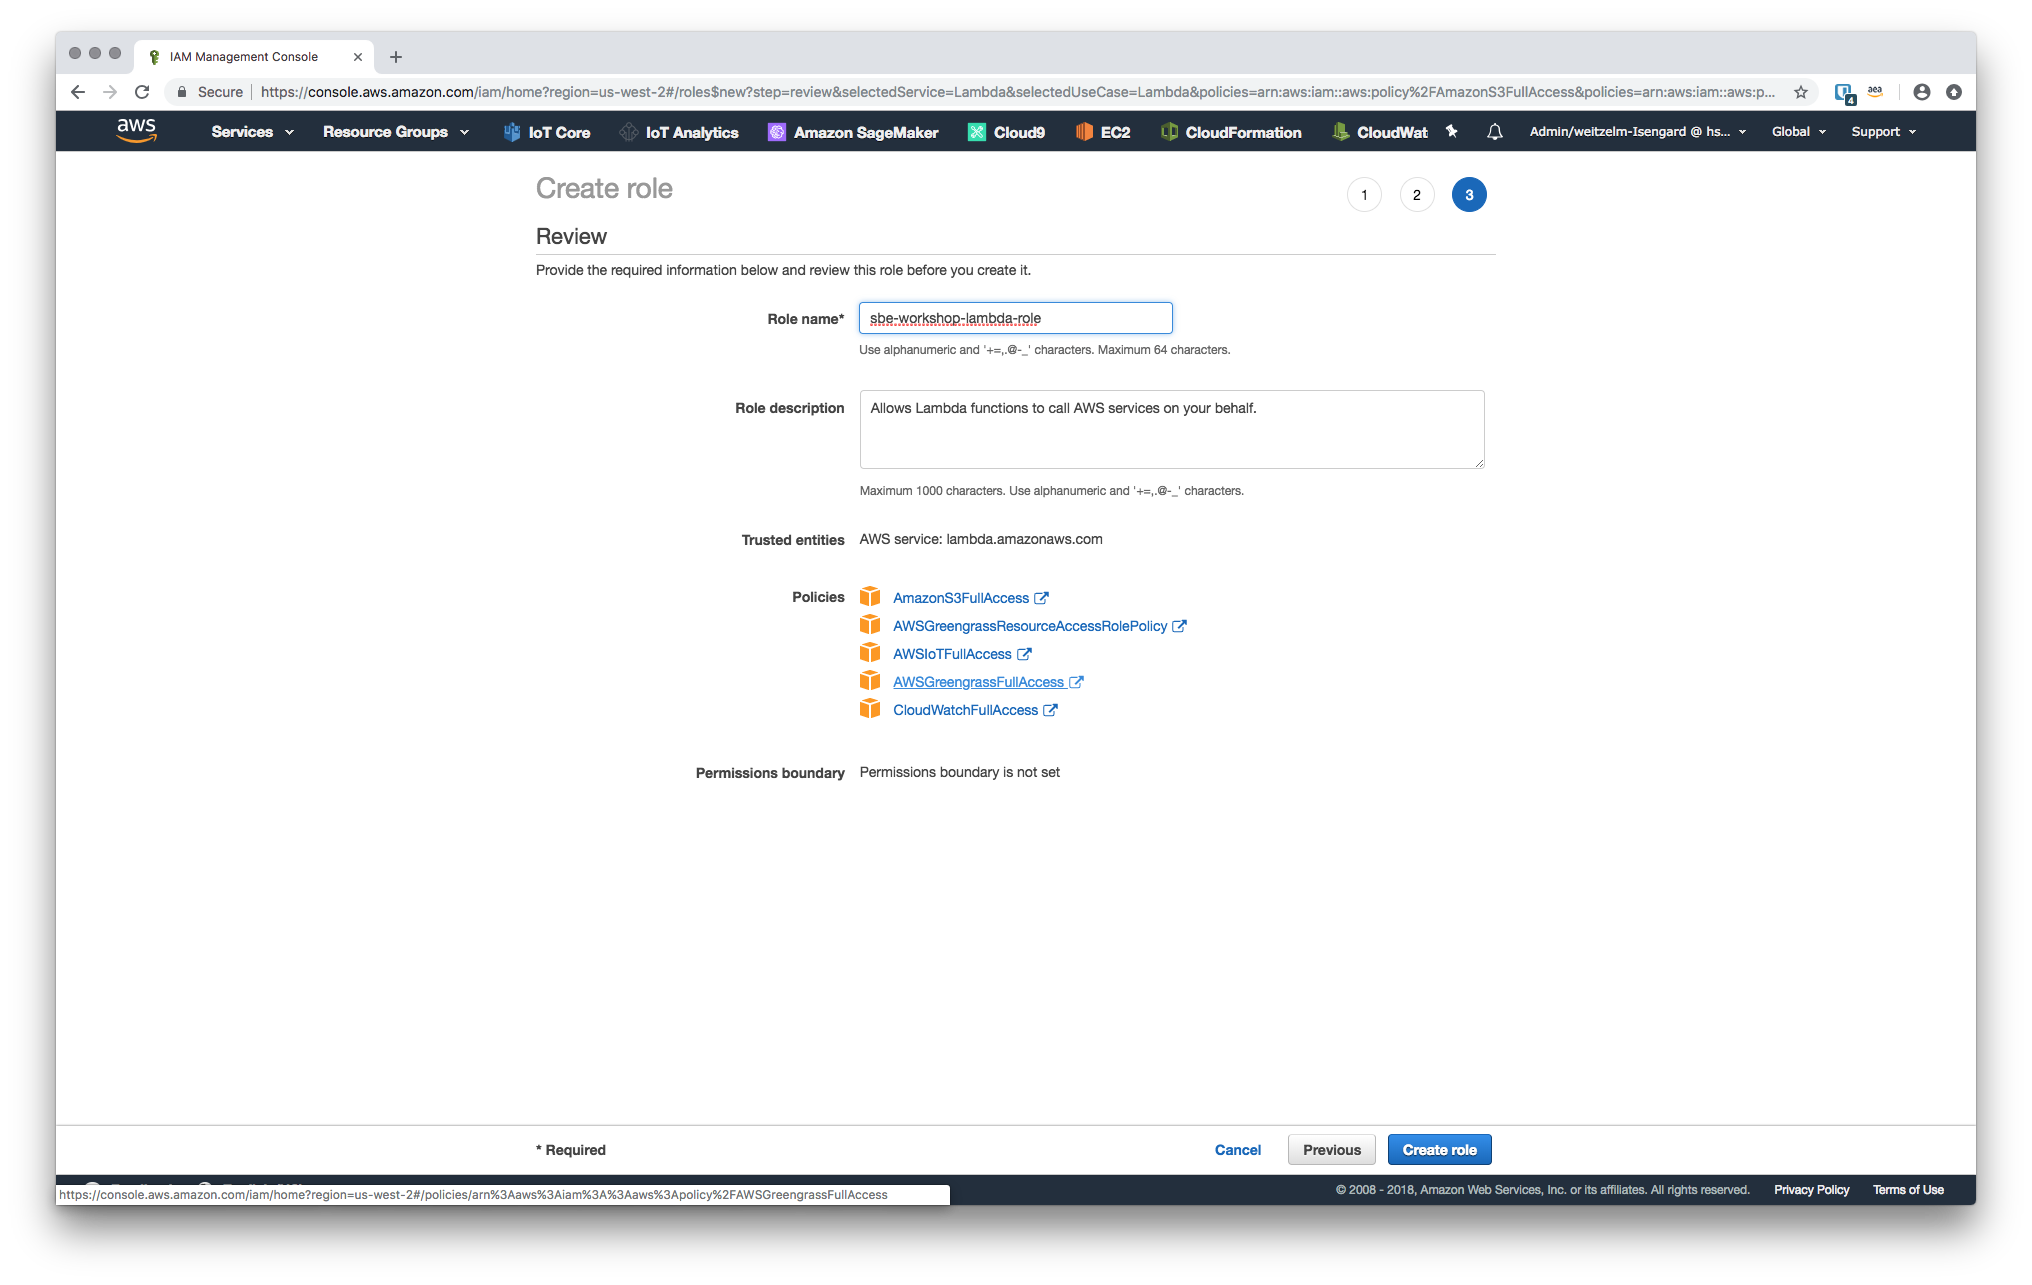The height and width of the screenshot is (1285, 2032).
Task: Go to wizard step 2
Action: coord(1417,195)
